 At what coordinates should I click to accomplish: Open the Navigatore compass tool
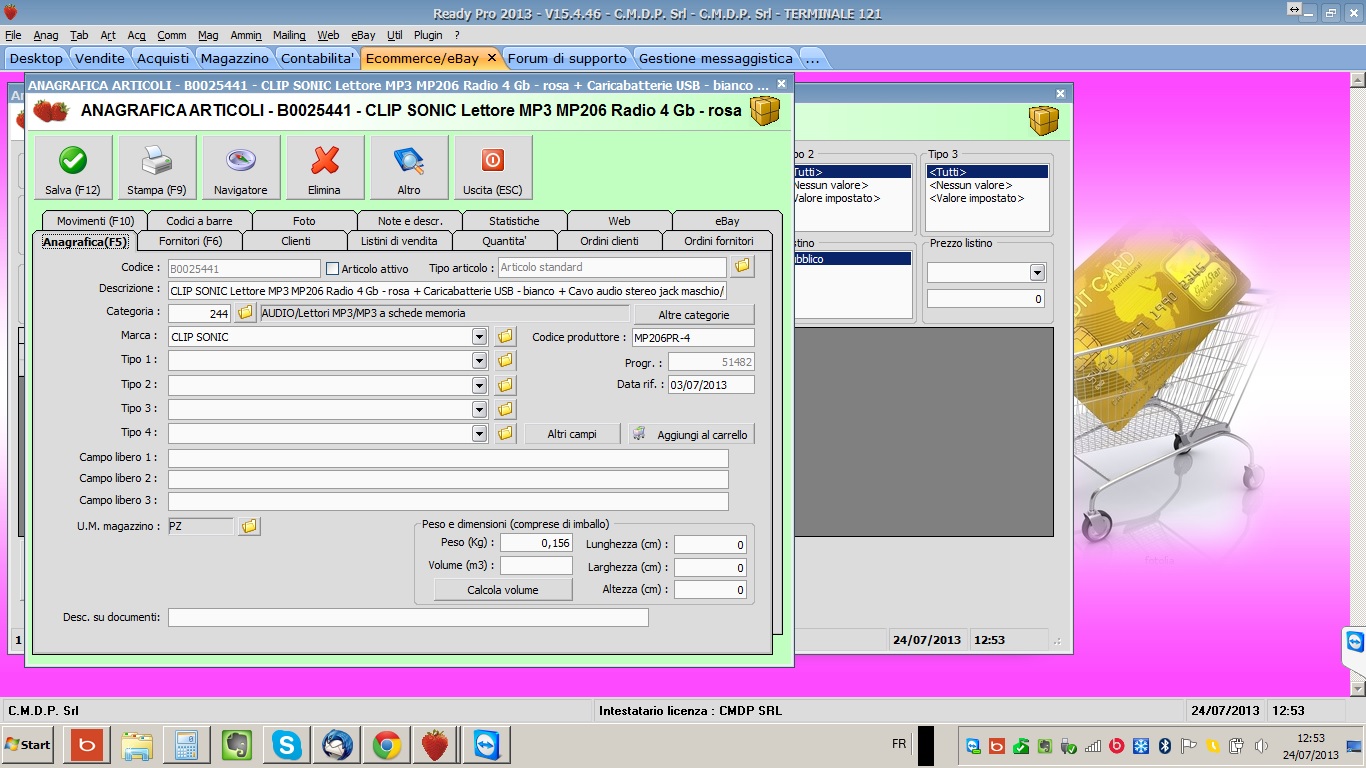[x=241, y=168]
